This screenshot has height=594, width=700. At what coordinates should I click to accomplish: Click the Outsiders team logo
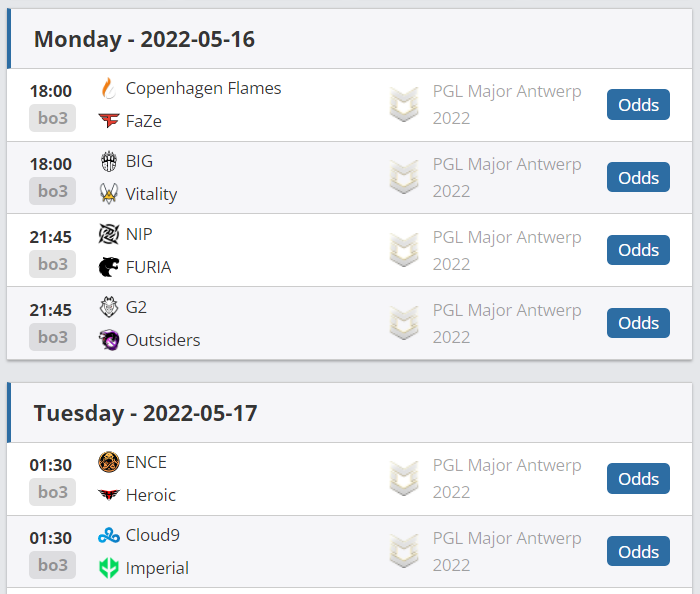tap(109, 340)
